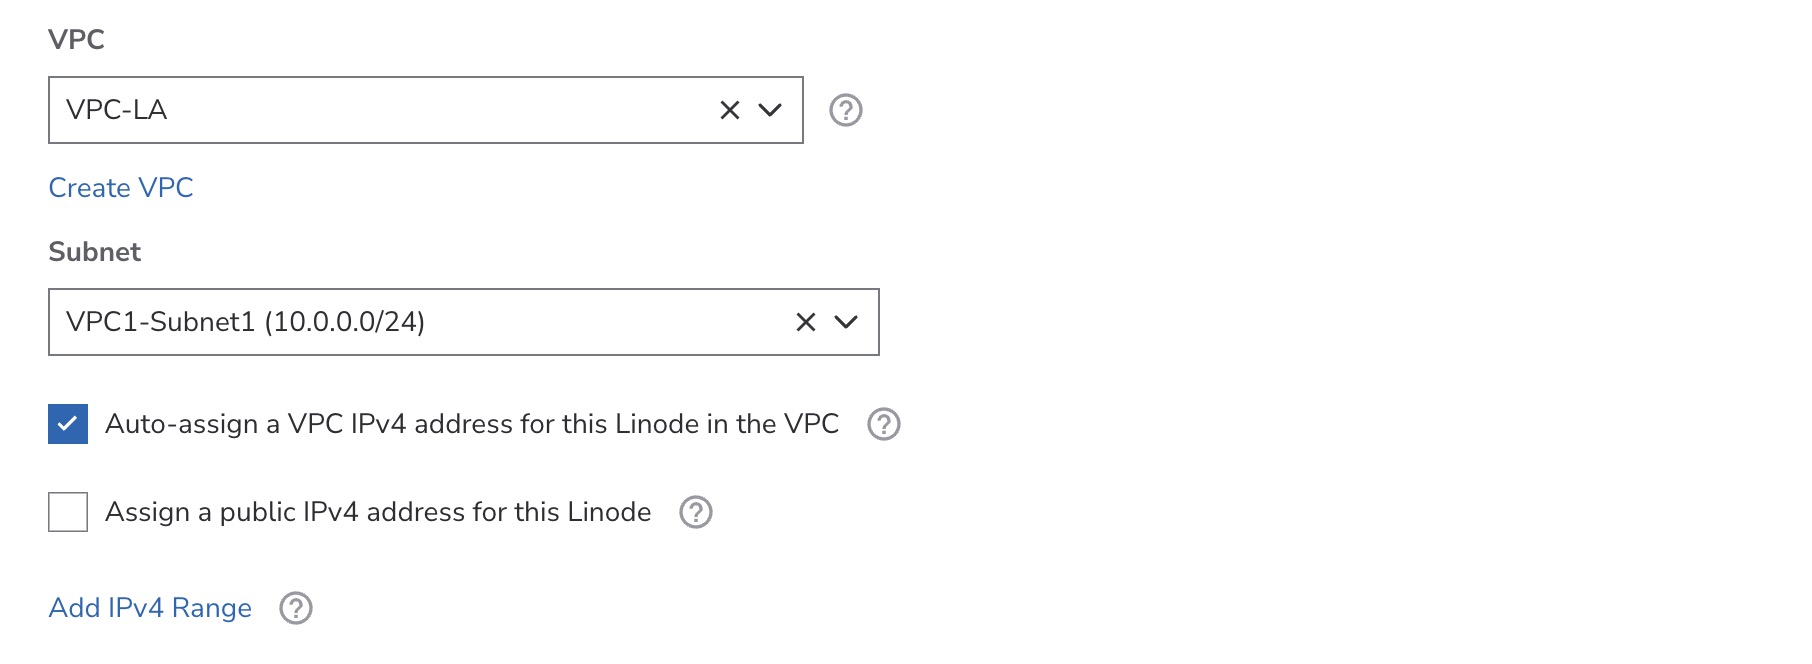Clear the VPC-LA selection with X

pos(730,110)
